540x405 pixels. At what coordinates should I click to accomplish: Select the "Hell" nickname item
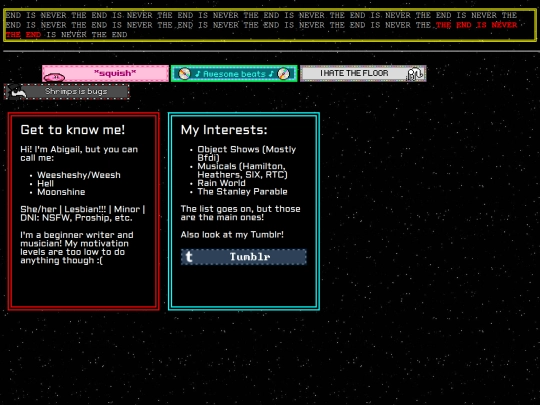(x=45, y=184)
